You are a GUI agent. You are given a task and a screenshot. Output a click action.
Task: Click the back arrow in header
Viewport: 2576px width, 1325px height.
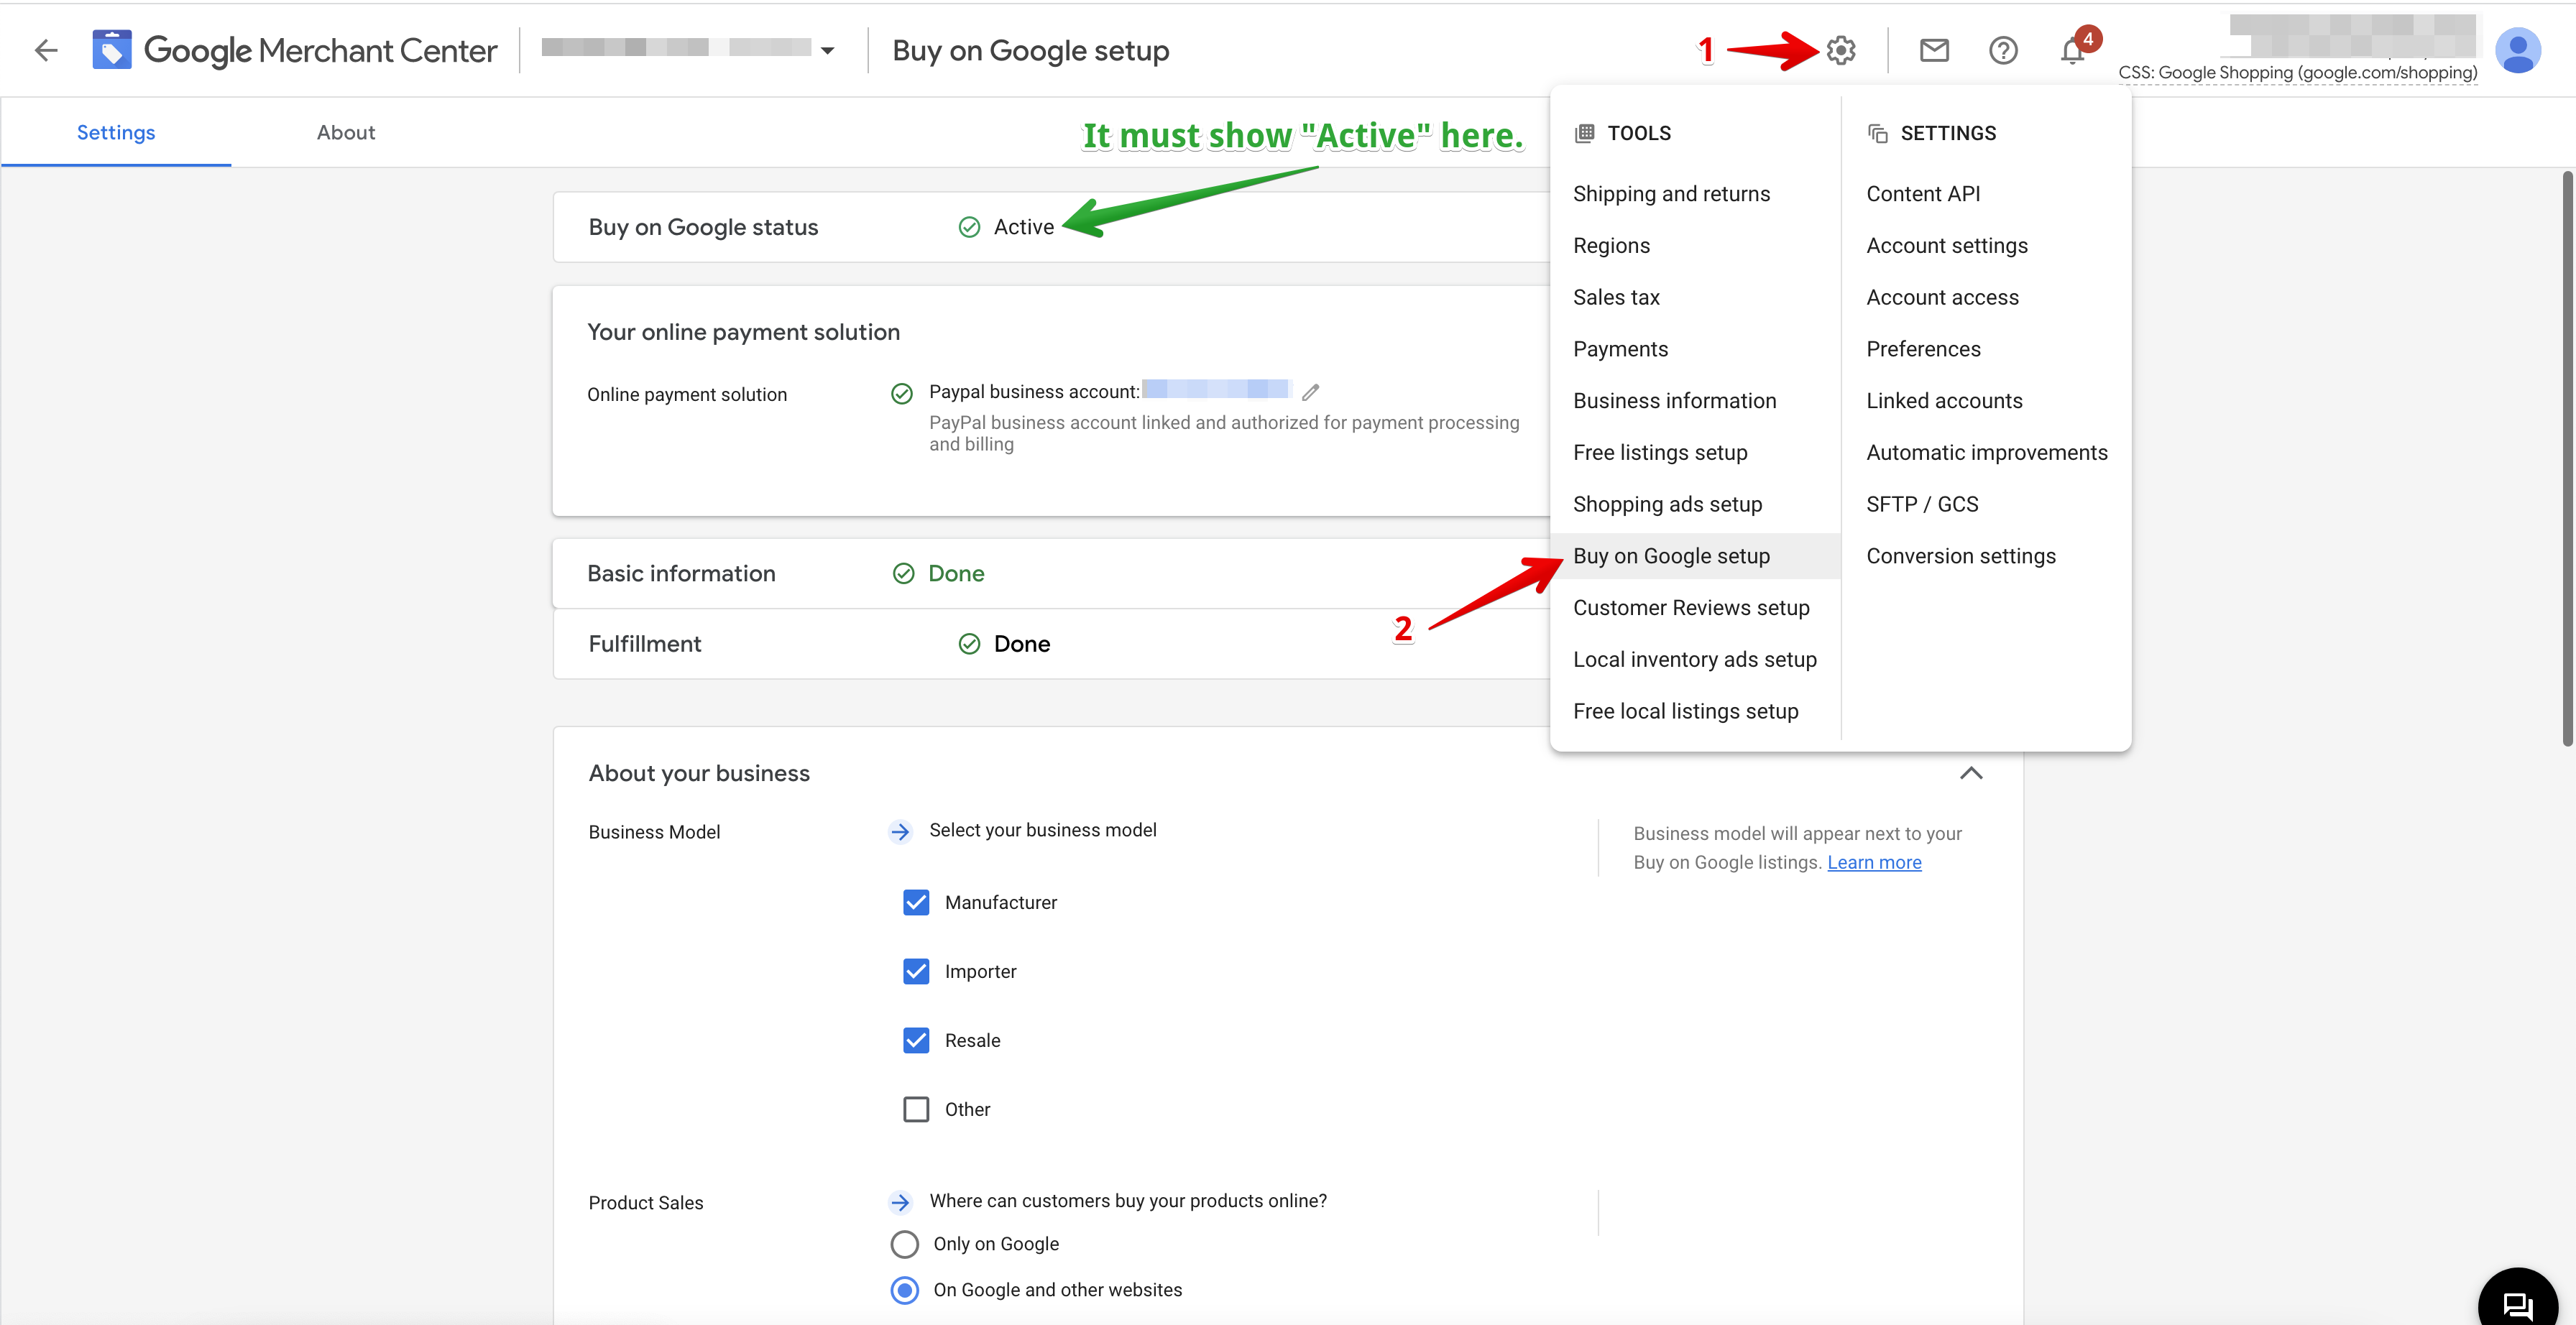pyautogui.click(x=46, y=50)
